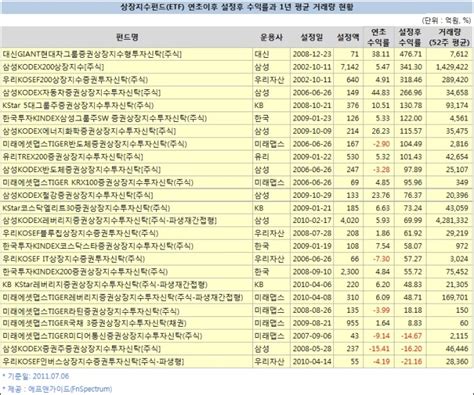Click the 삼성KODEX레버리지 fund name

[109, 220]
